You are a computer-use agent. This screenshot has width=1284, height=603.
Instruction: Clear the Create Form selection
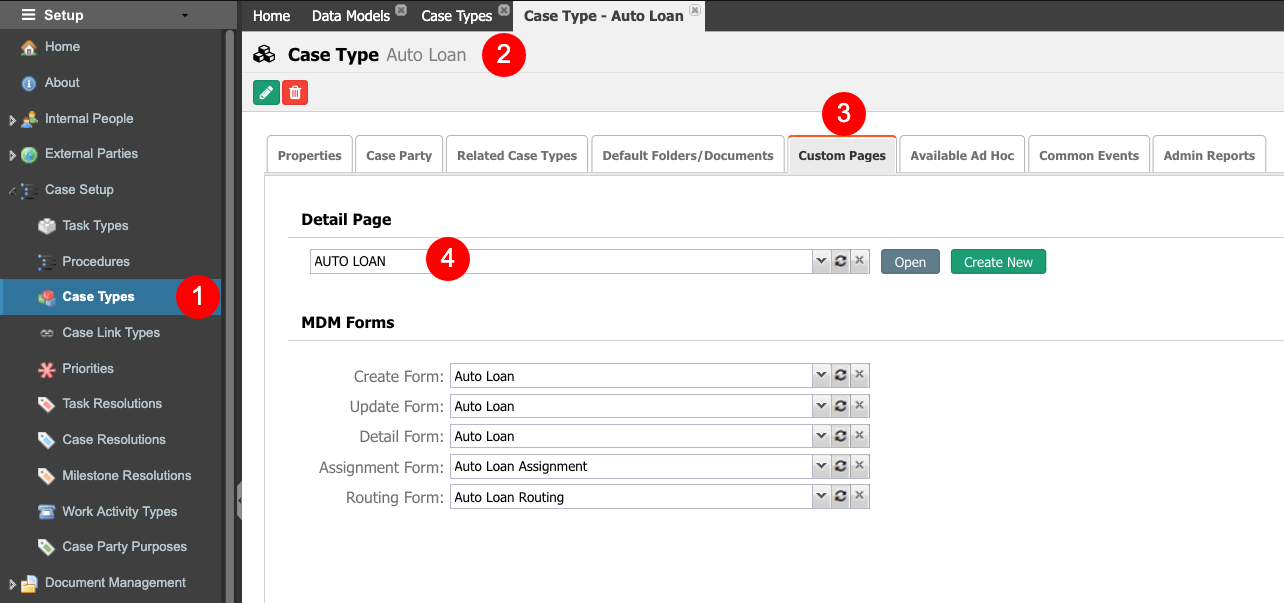coord(859,376)
